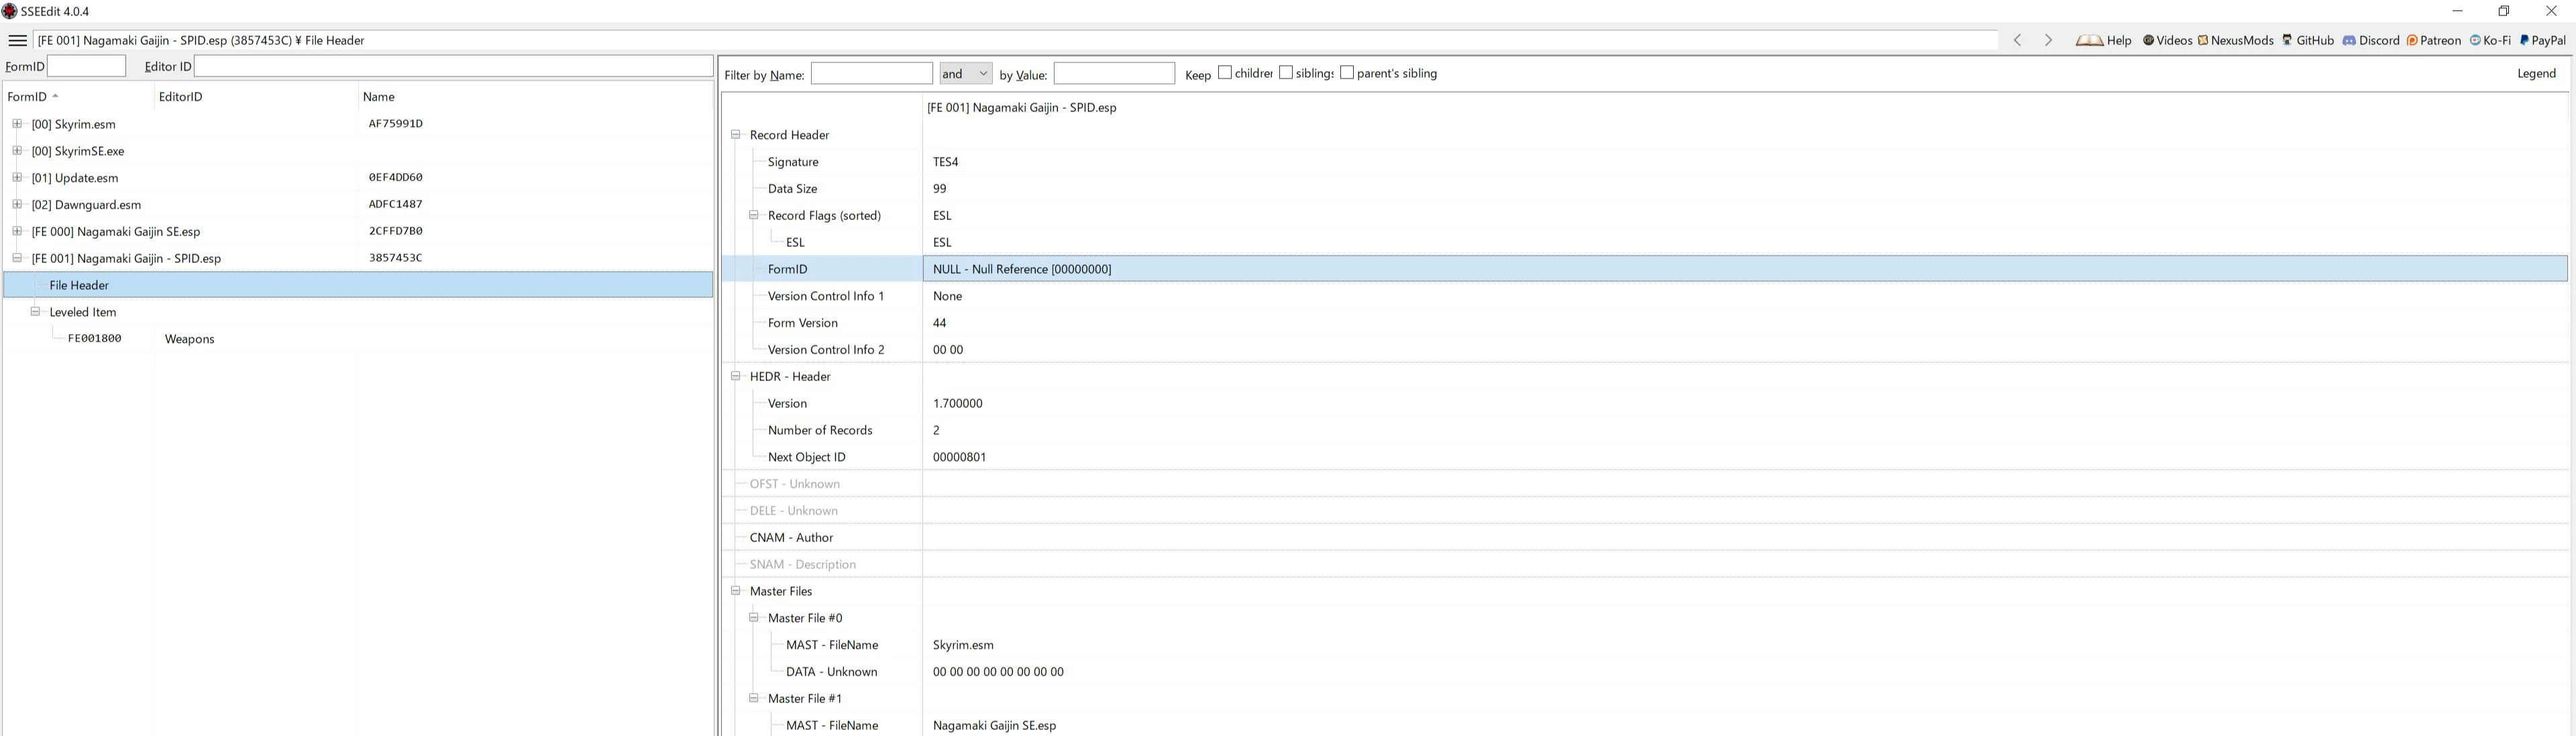Select Number of Records value
The height and width of the screenshot is (736, 2576).
pyautogui.click(x=936, y=430)
